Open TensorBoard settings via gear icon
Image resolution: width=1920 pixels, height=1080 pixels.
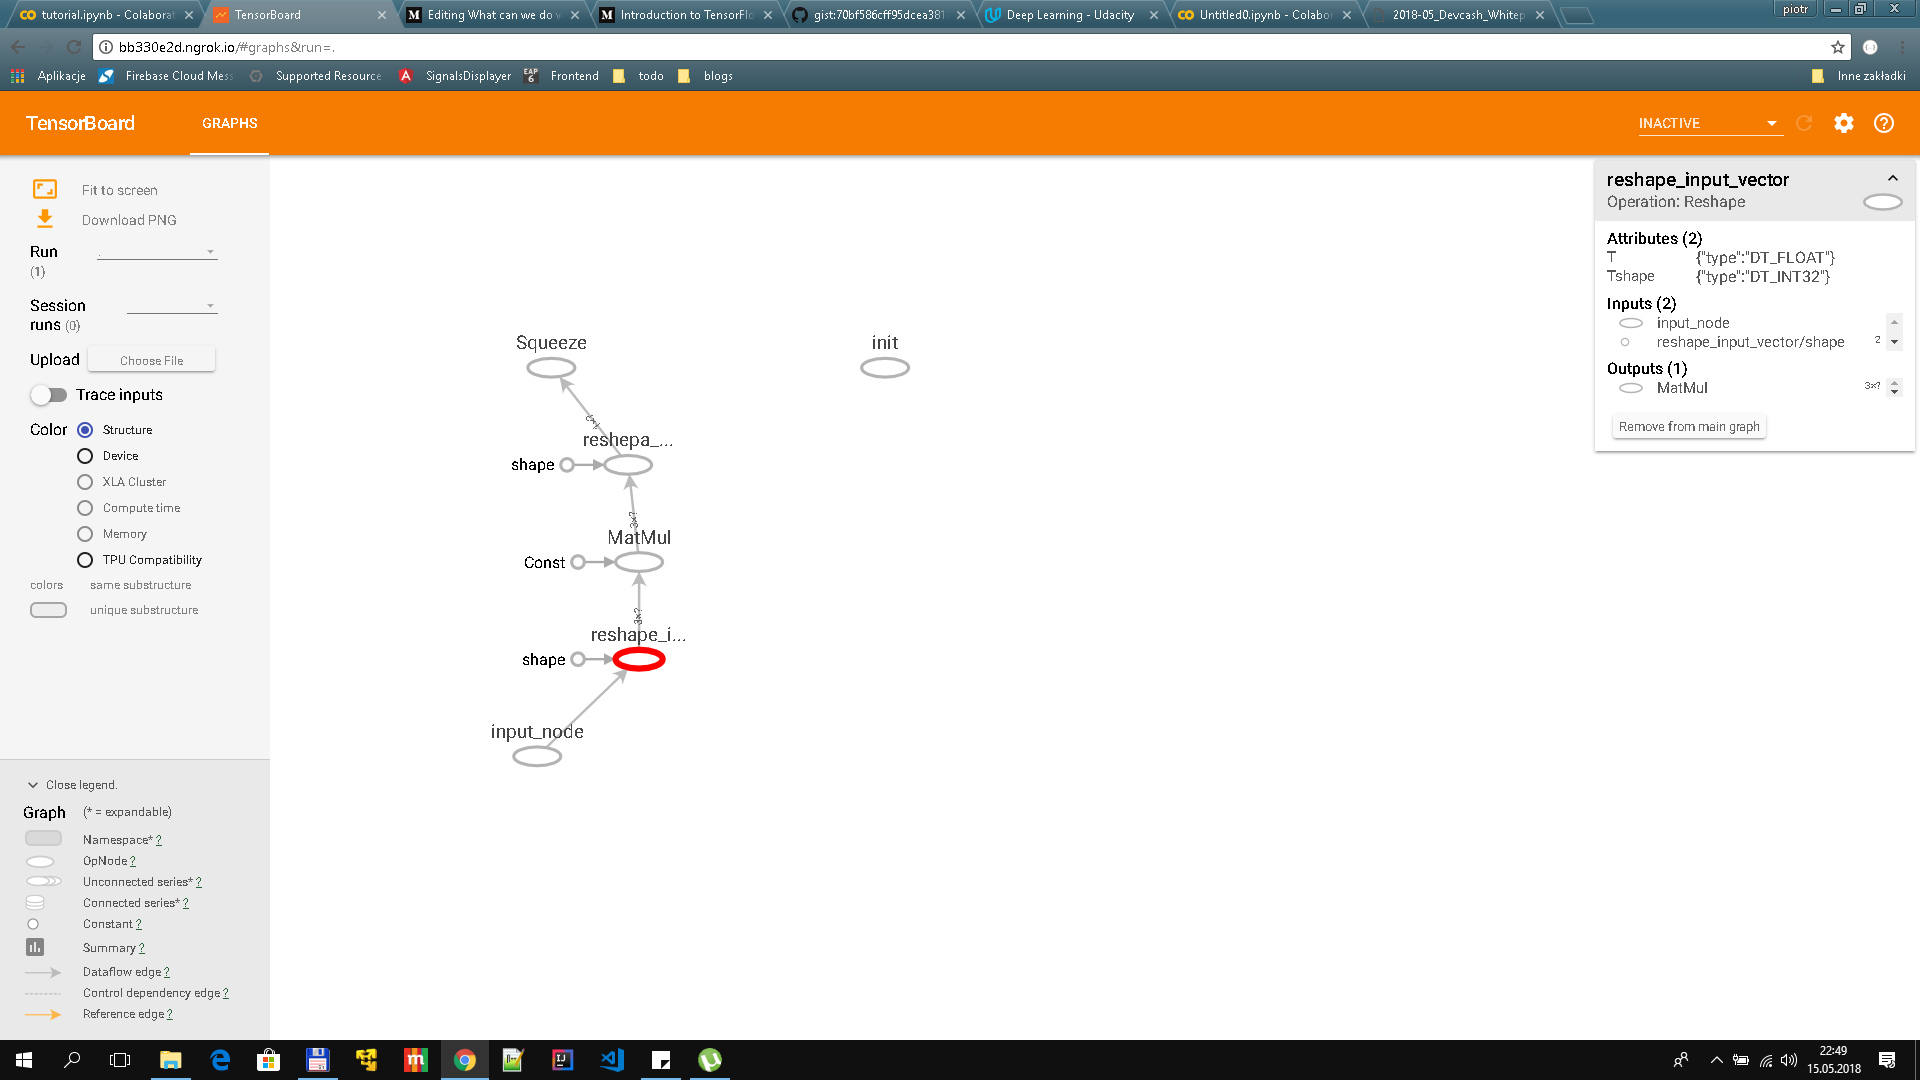pyautogui.click(x=1844, y=123)
